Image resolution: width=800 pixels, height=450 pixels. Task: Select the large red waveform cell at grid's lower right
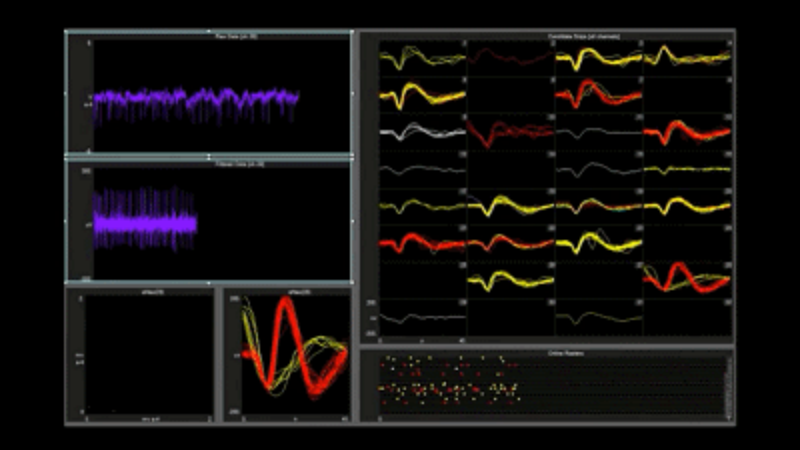pos(686,278)
